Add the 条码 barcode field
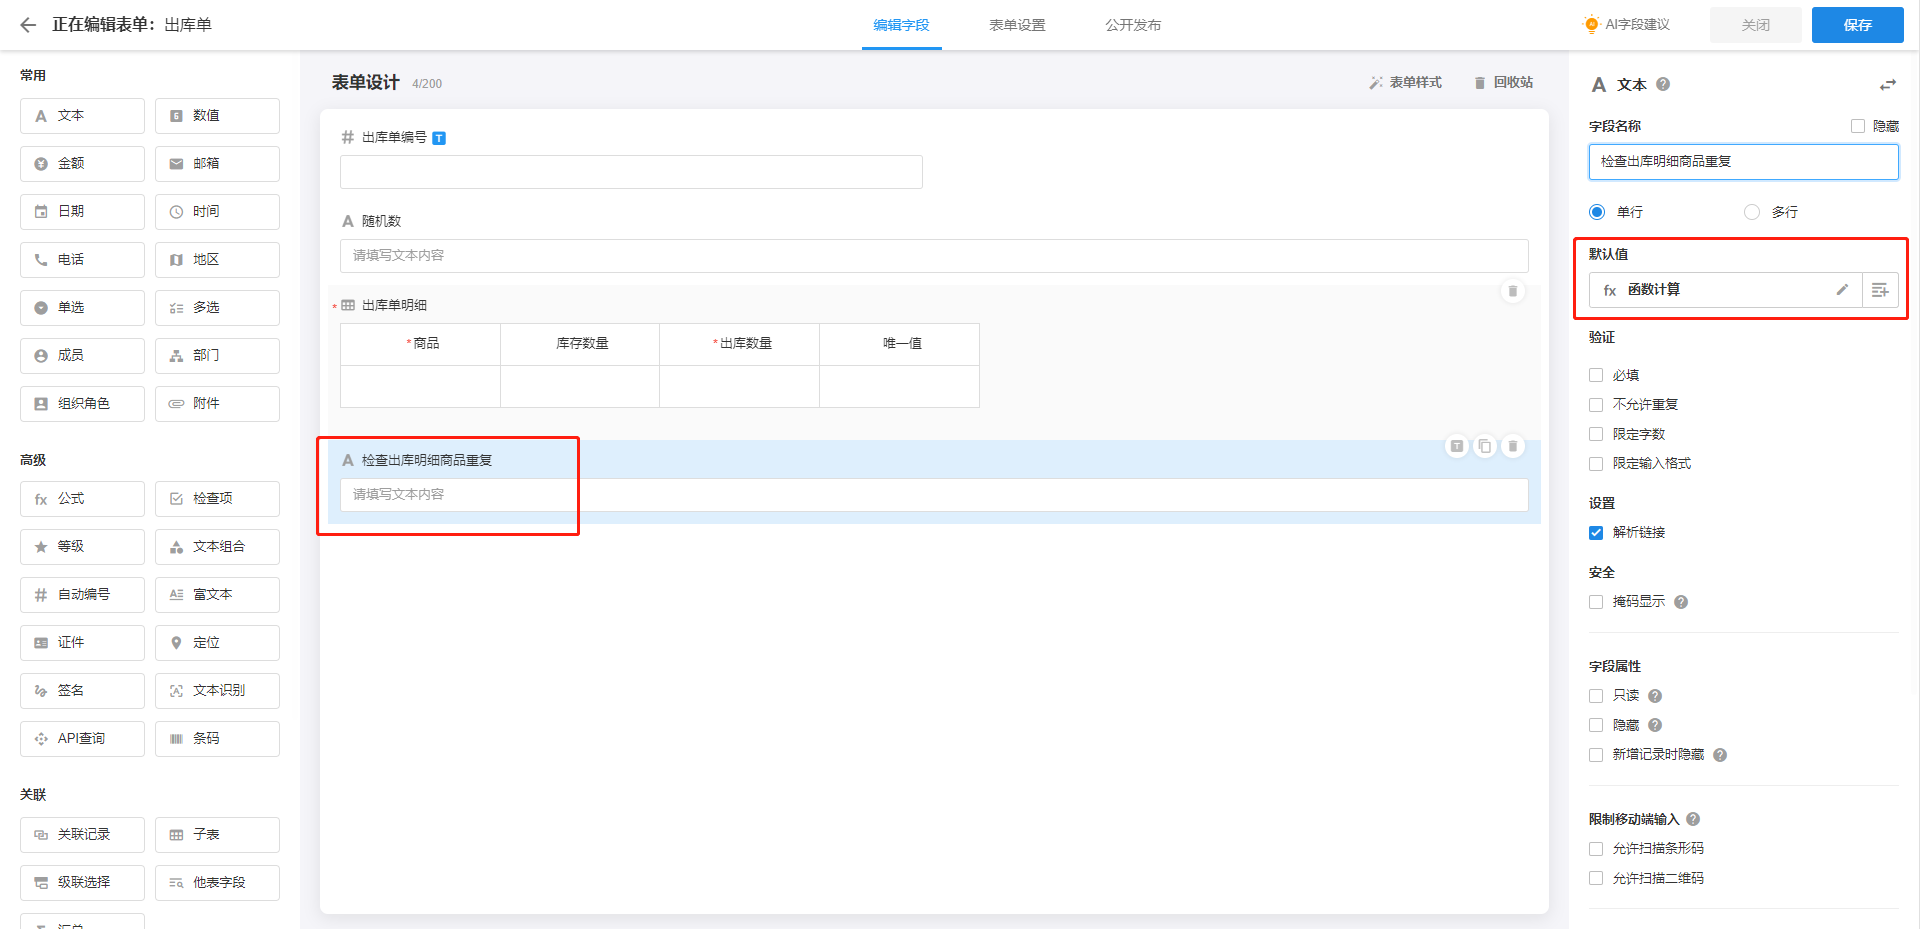 217,739
